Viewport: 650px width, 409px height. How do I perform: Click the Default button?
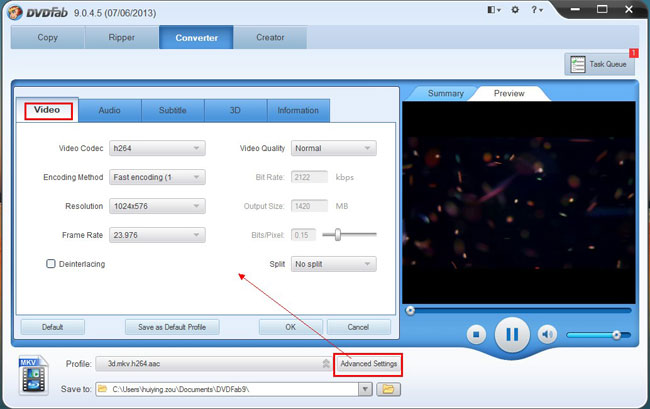(x=53, y=327)
